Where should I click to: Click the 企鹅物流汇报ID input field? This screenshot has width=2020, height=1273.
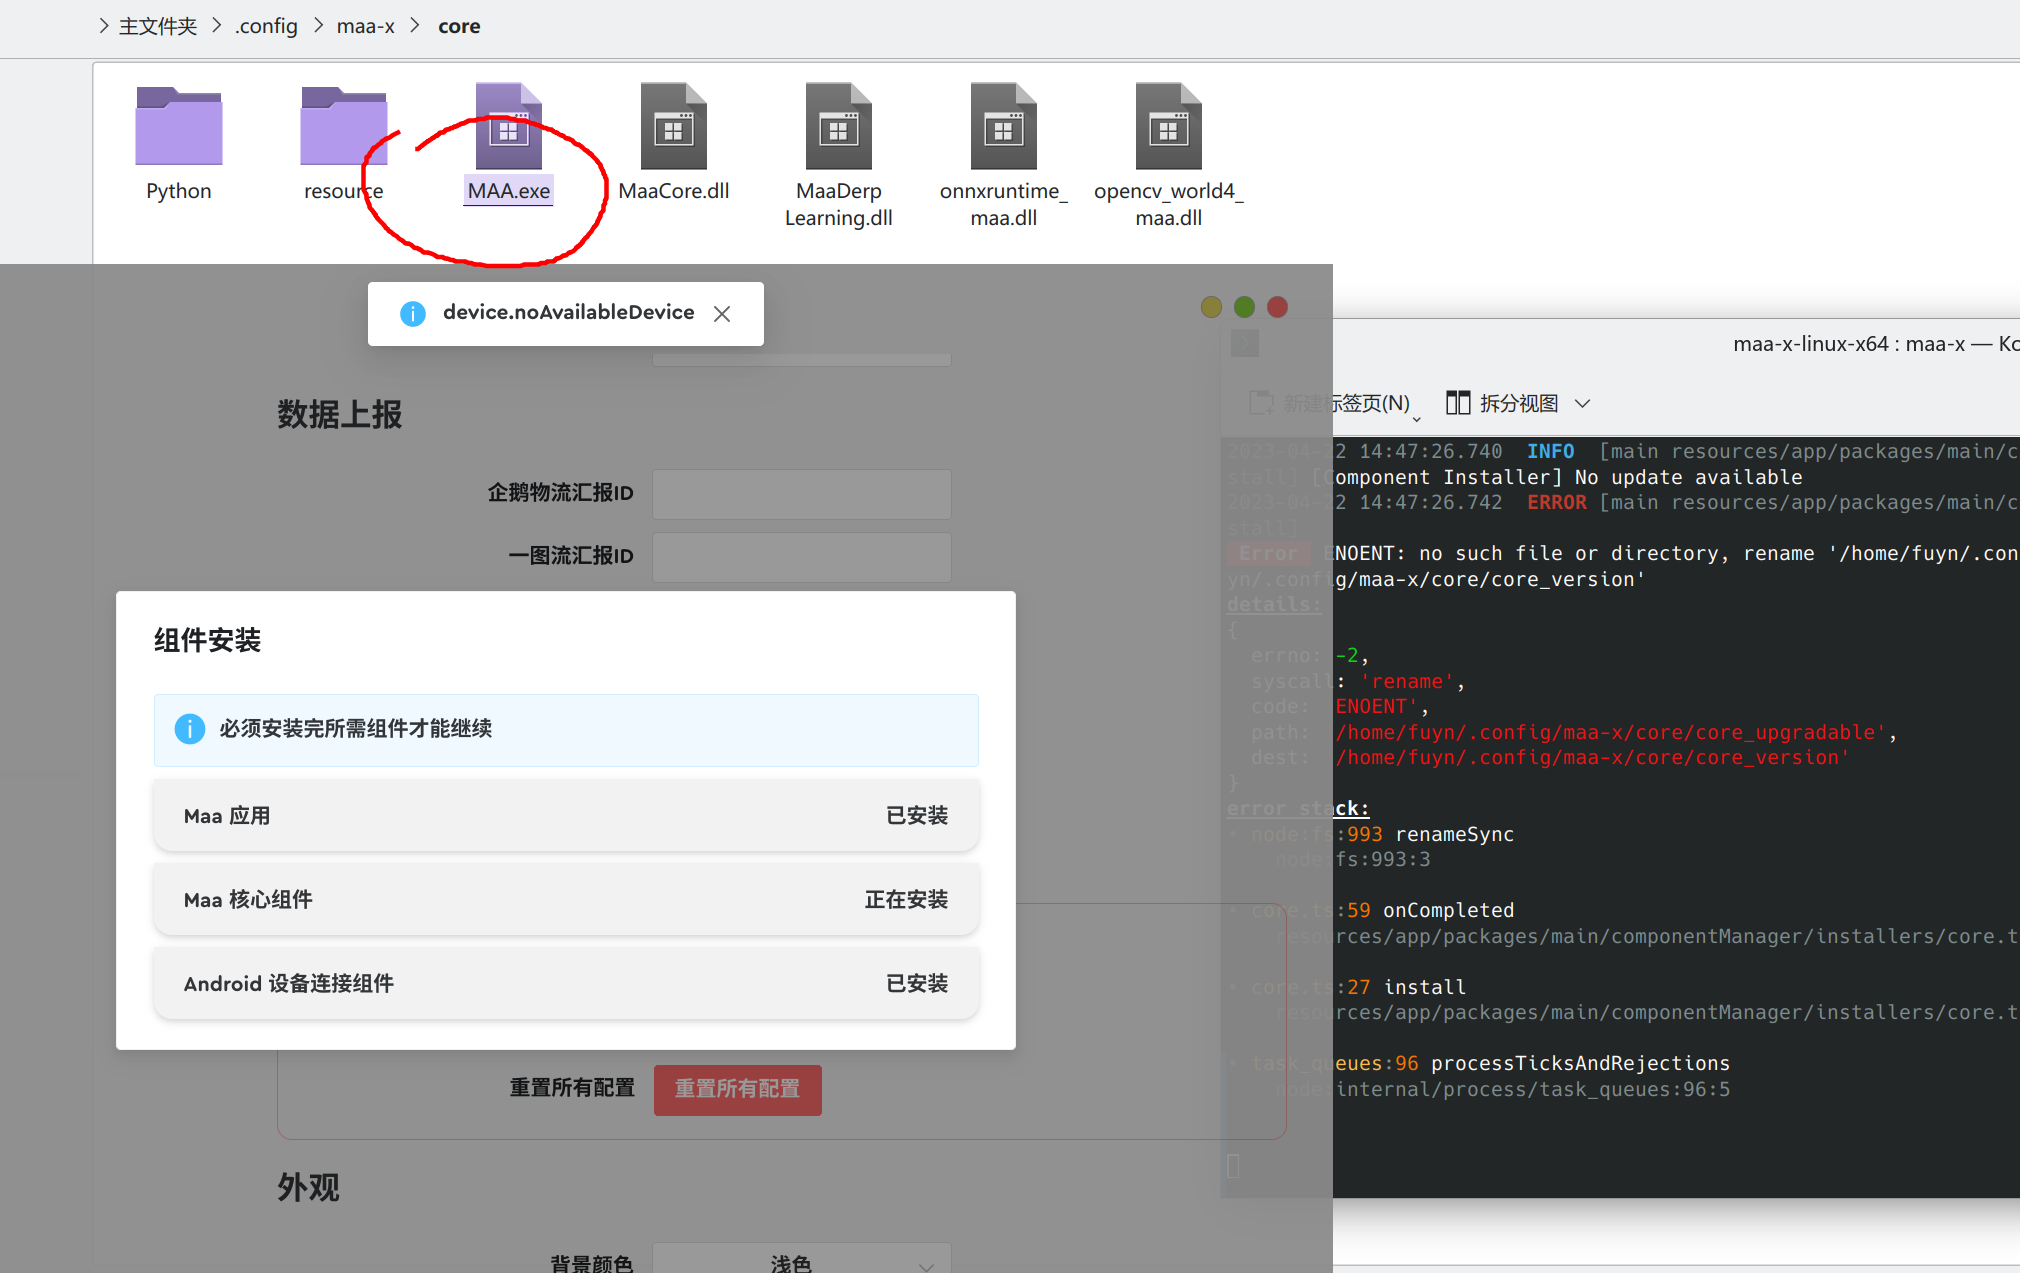tap(801, 494)
